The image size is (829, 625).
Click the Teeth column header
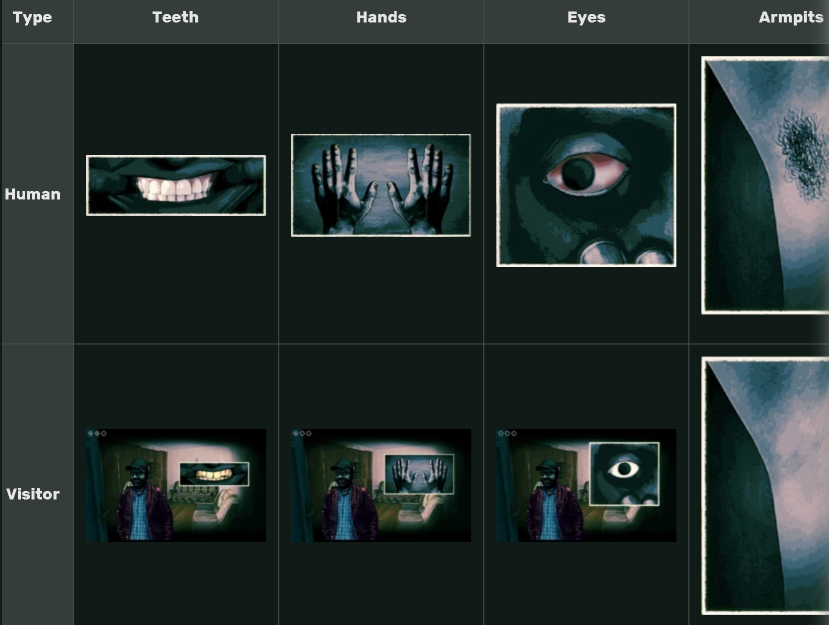point(176,17)
